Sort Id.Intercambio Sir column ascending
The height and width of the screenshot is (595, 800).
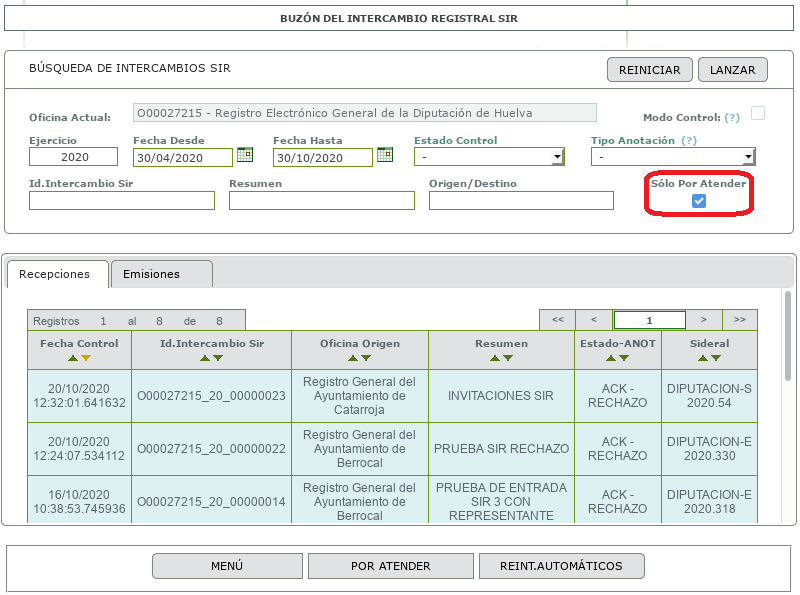[205, 358]
